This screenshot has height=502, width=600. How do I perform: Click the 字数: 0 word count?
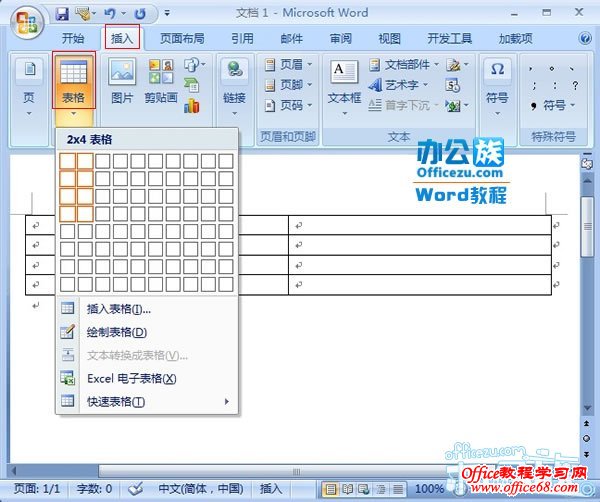click(x=95, y=489)
